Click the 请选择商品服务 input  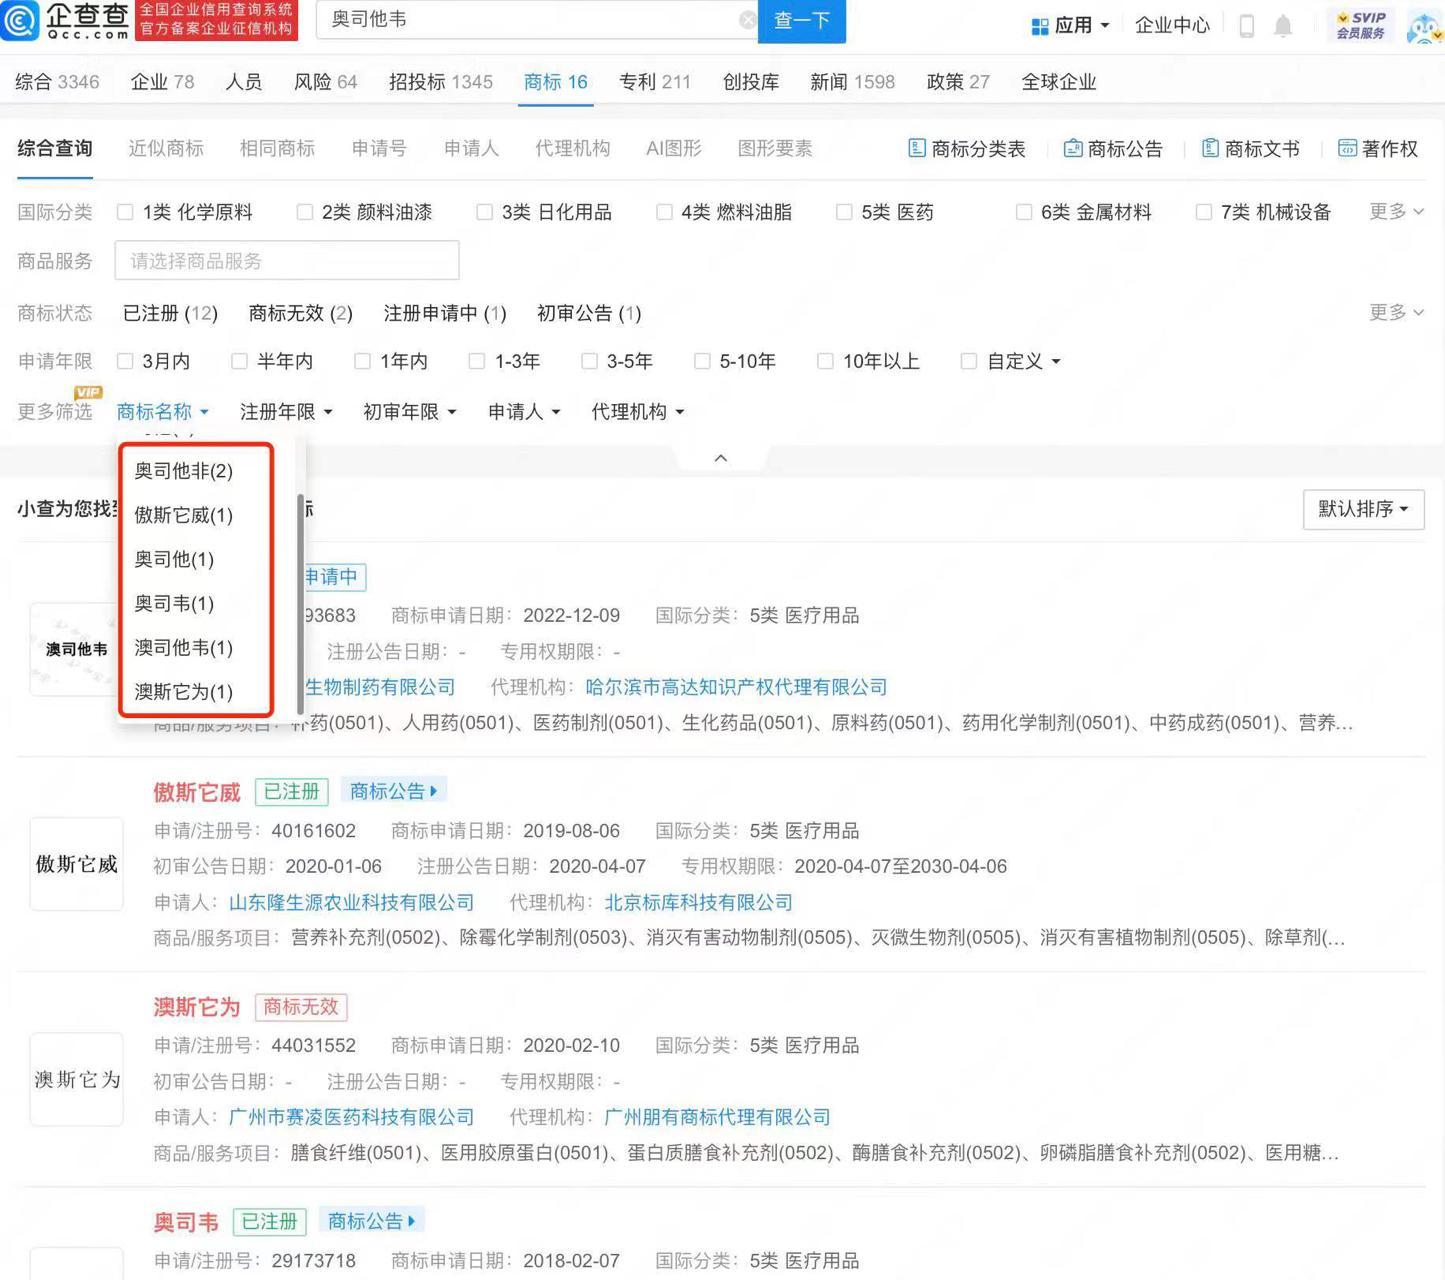(x=287, y=261)
